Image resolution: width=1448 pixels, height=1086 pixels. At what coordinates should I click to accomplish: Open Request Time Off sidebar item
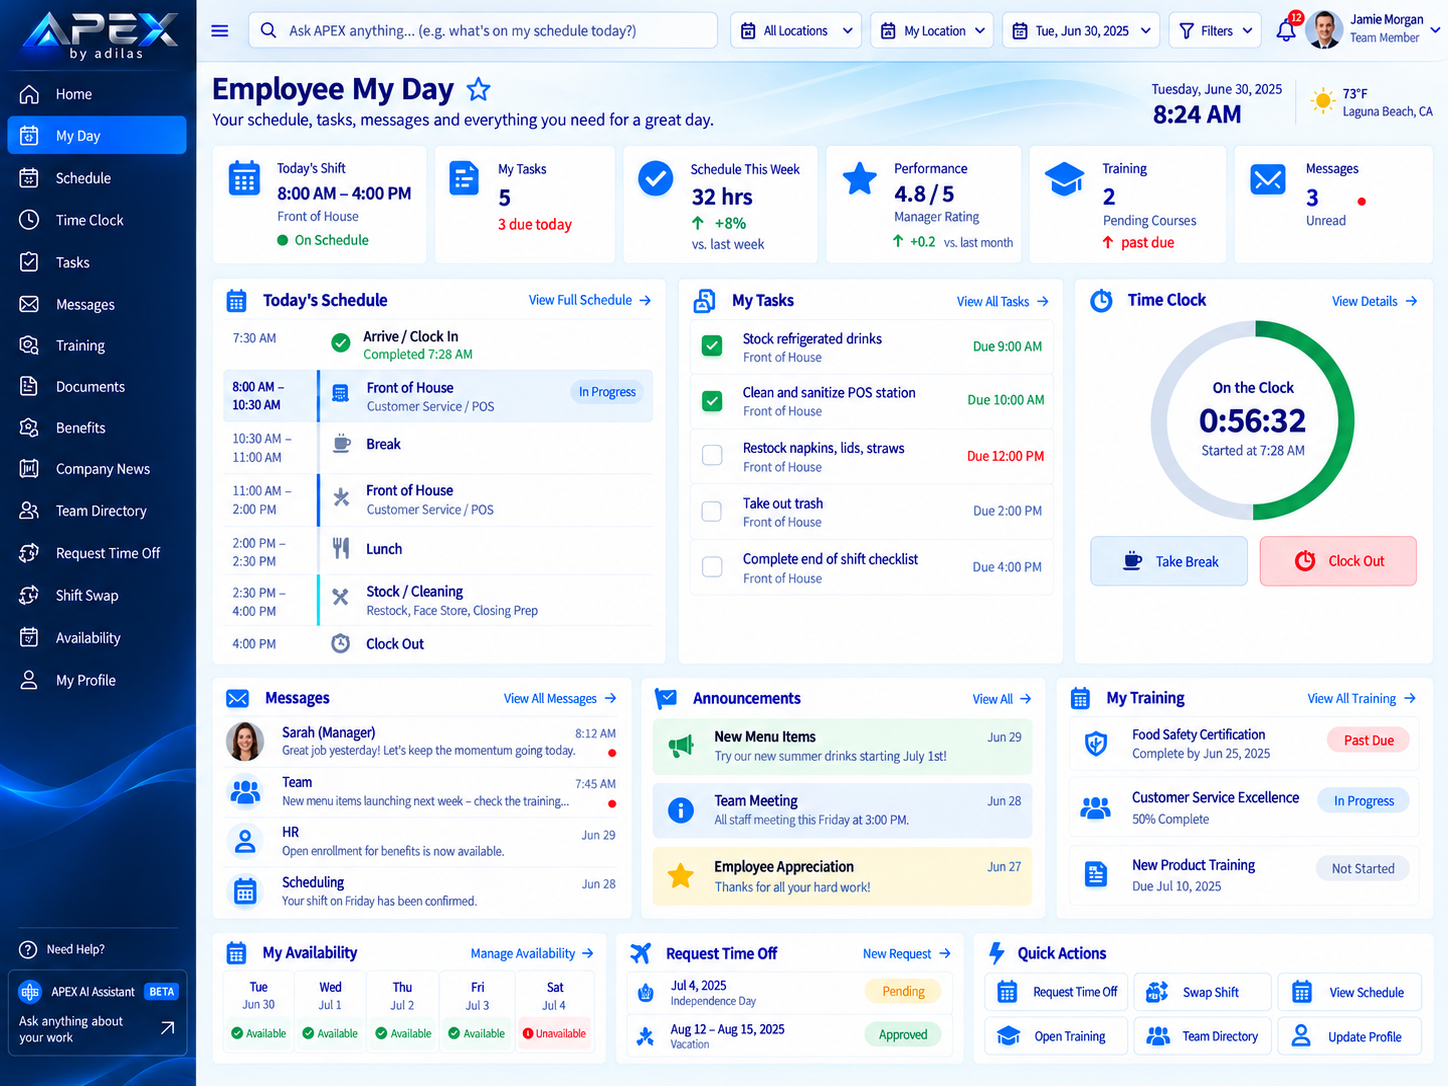pos(97,553)
